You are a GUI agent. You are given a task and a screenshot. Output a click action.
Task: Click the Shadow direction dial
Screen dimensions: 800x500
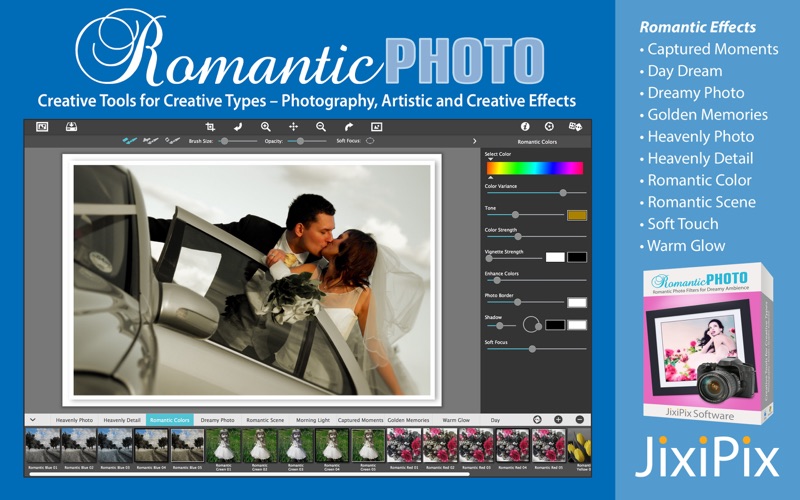pyautogui.click(x=532, y=324)
